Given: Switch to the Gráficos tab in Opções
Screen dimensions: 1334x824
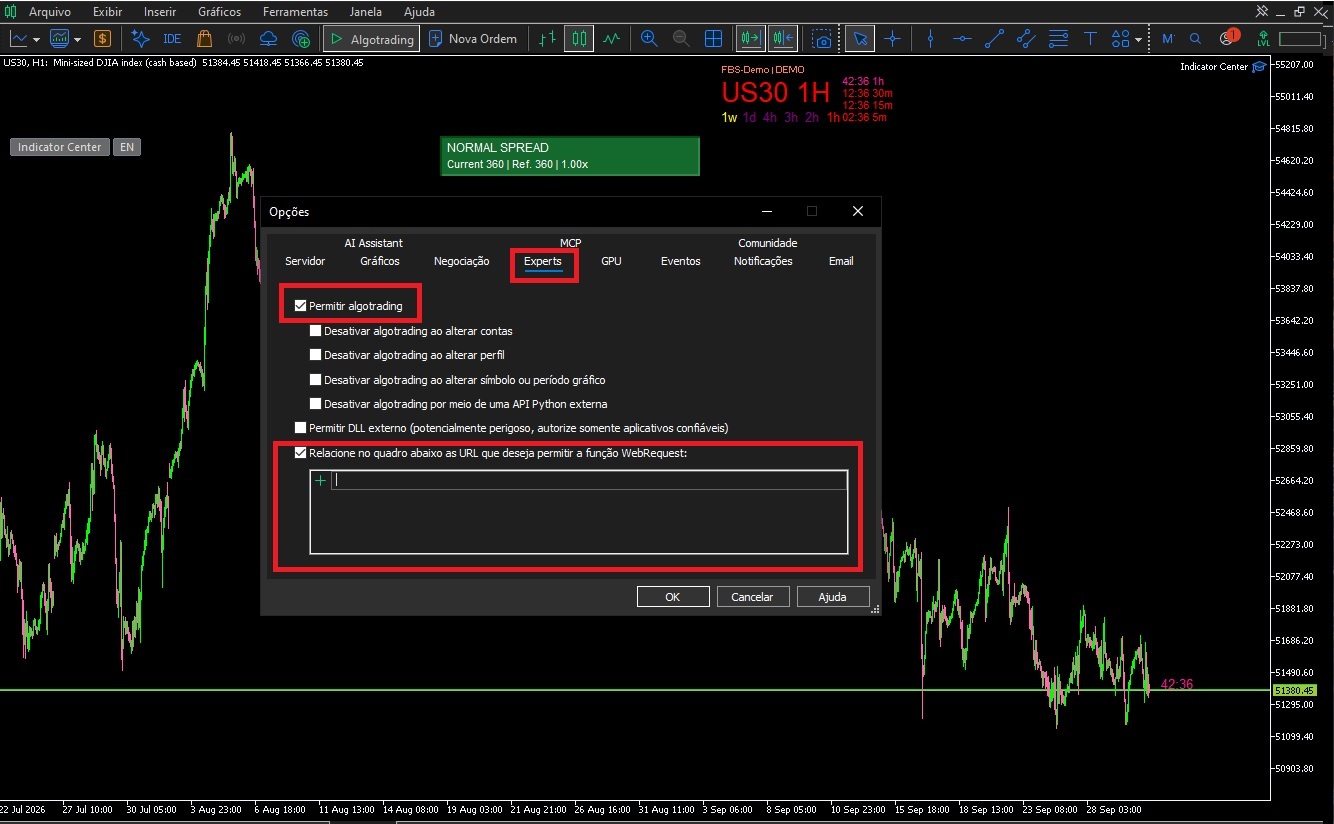Looking at the screenshot, I should (380, 261).
